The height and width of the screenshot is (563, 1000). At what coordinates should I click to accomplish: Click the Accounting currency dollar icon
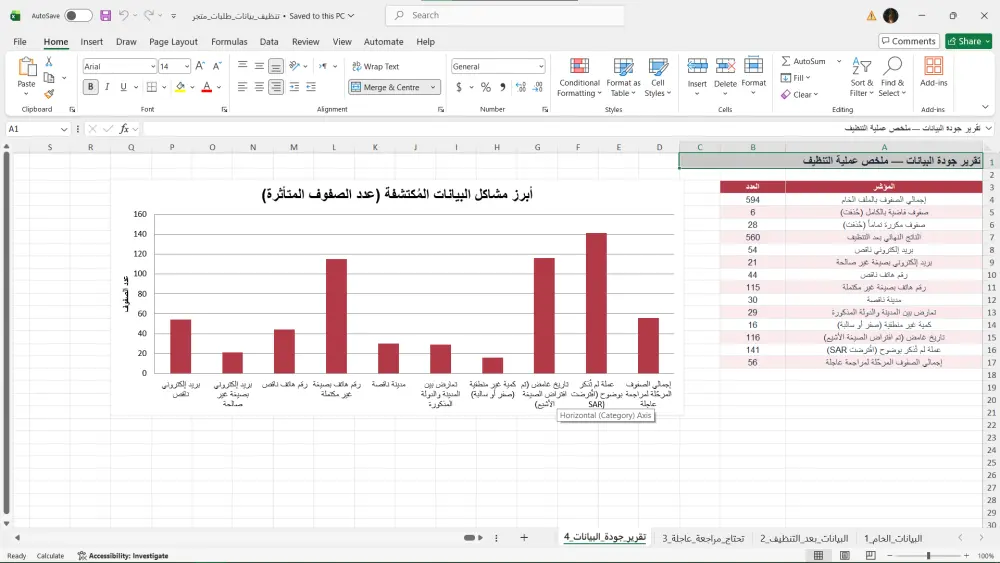tap(459, 87)
